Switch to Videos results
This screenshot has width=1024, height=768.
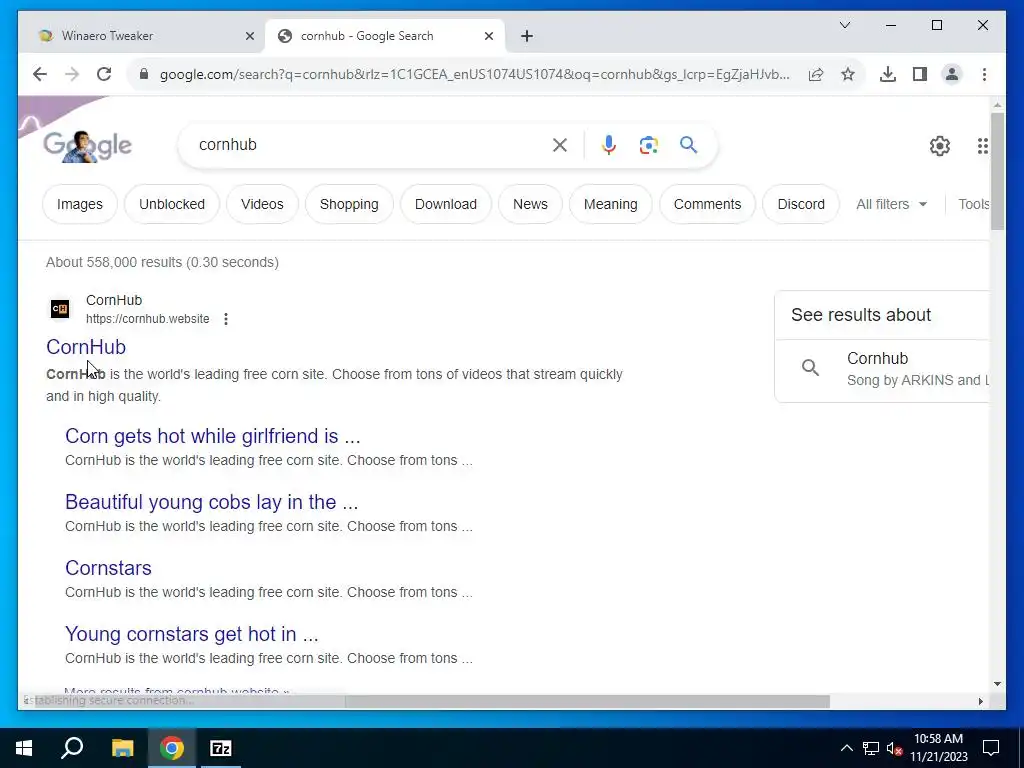coord(262,204)
